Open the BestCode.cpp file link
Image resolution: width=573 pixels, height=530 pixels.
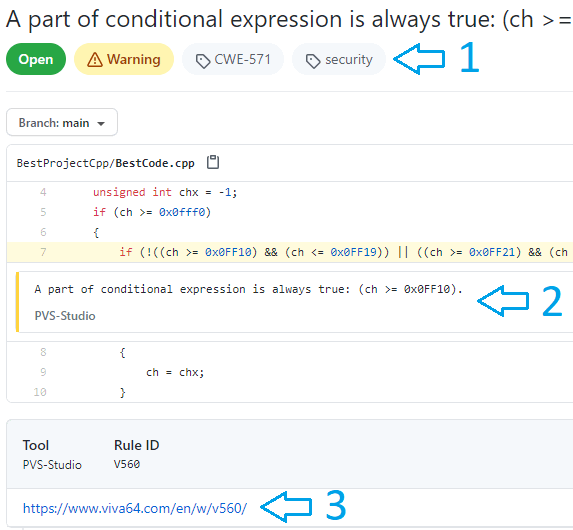pos(155,163)
